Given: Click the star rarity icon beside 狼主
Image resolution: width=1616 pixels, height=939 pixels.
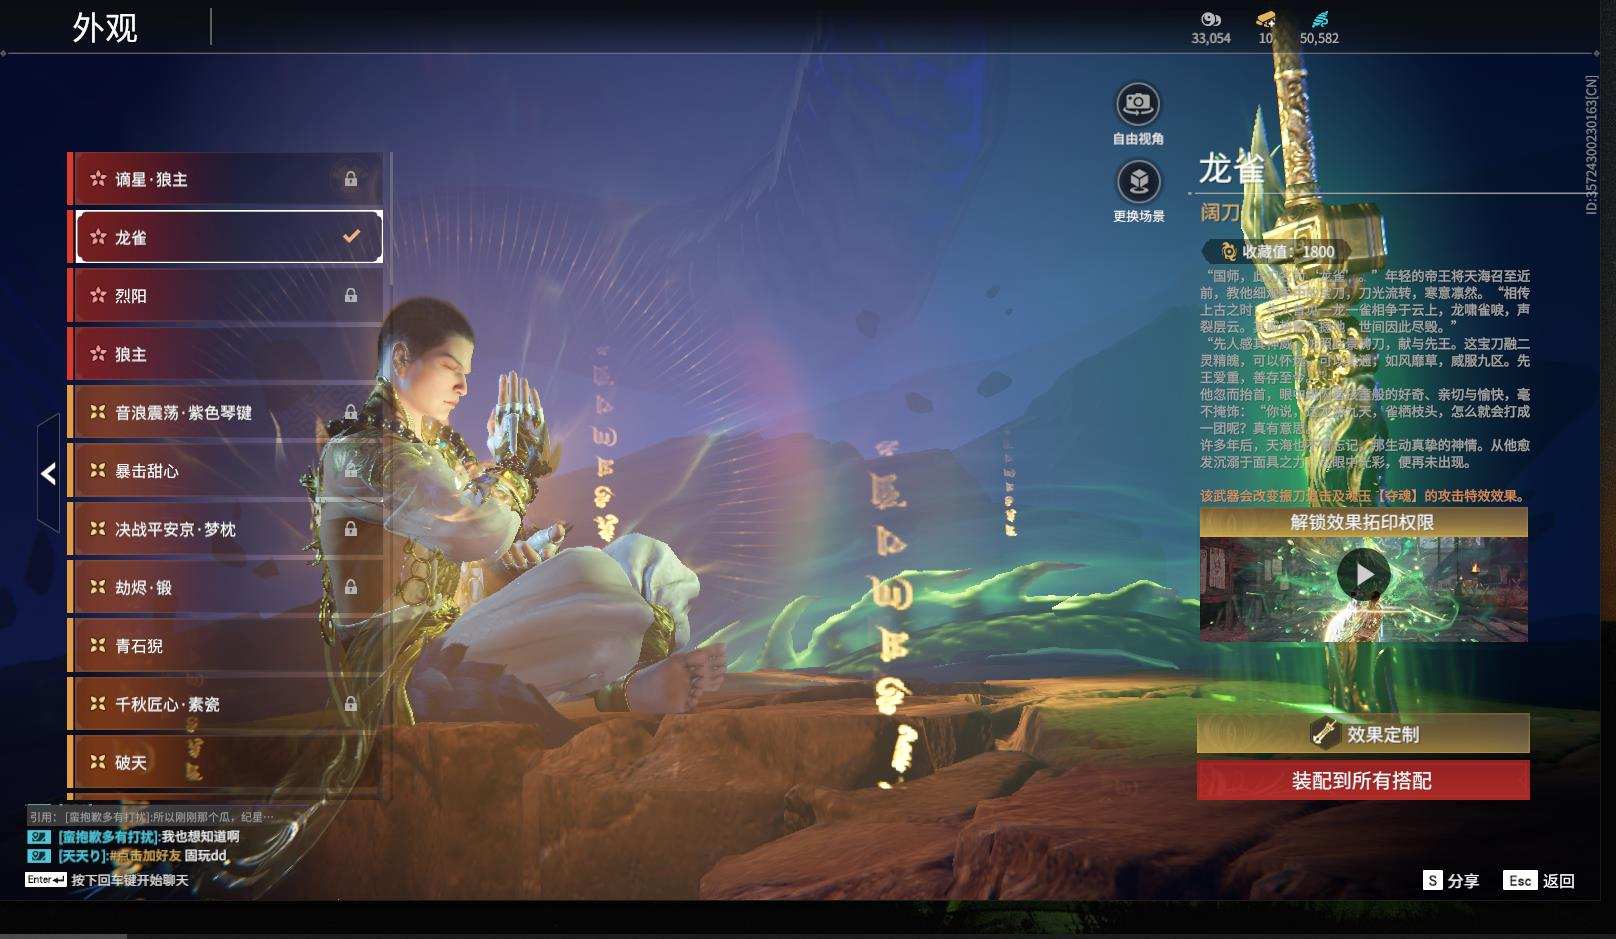Looking at the screenshot, I should pyautogui.click(x=98, y=354).
